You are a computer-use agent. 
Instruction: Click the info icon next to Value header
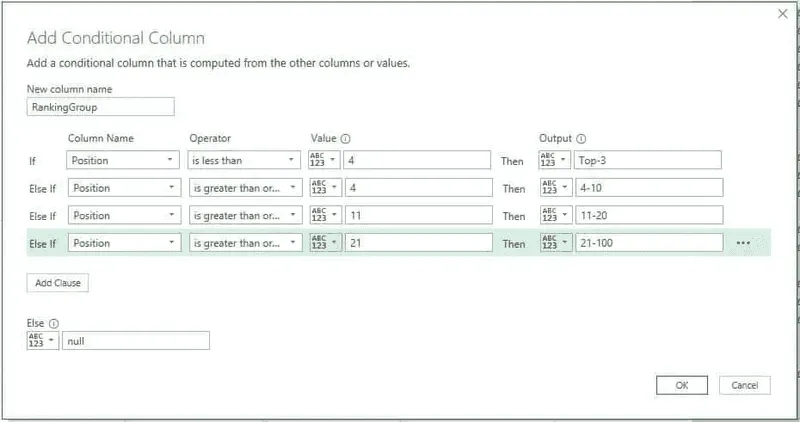(345, 138)
